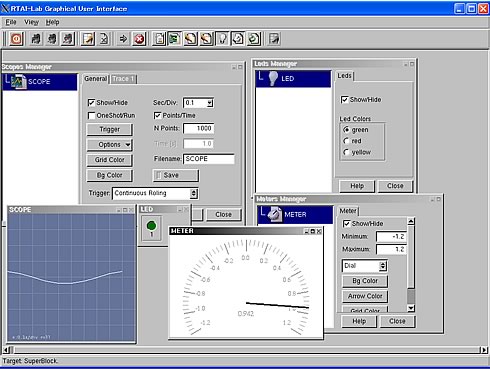Select the yellow Led color radio button
This screenshot has height=369, width=490.
[346, 152]
